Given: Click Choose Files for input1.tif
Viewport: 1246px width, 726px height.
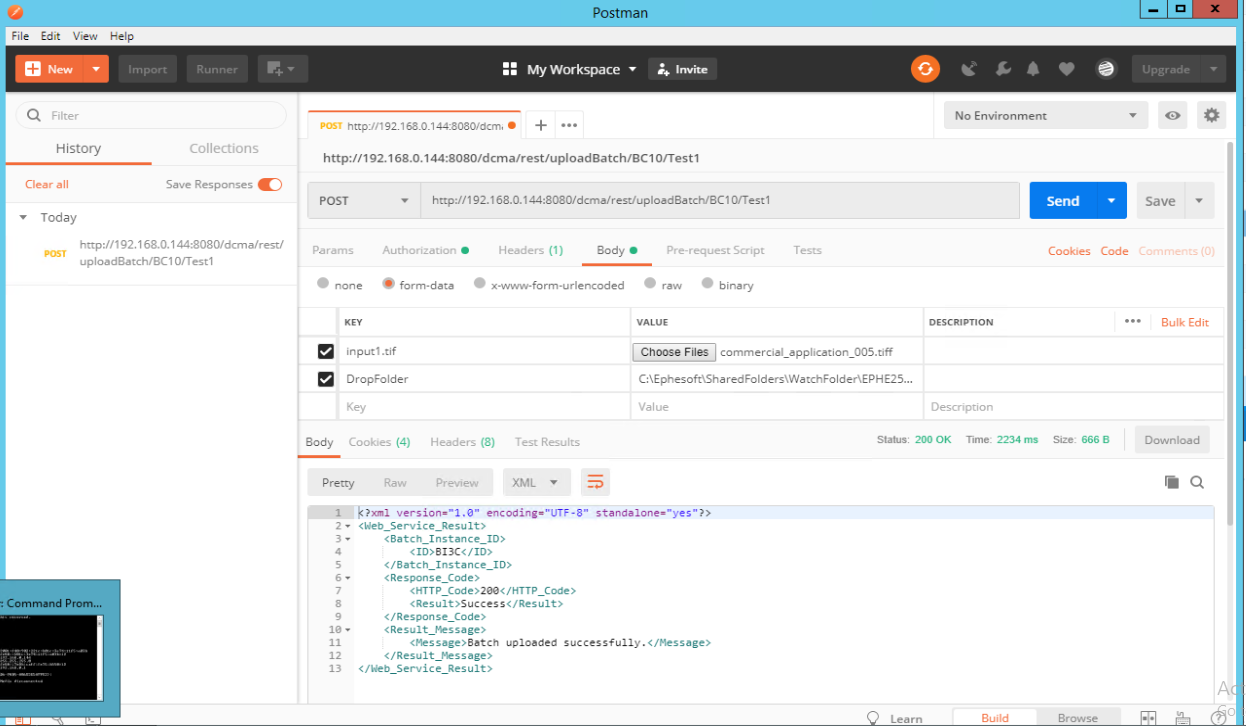Looking at the screenshot, I should click(x=674, y=352).
